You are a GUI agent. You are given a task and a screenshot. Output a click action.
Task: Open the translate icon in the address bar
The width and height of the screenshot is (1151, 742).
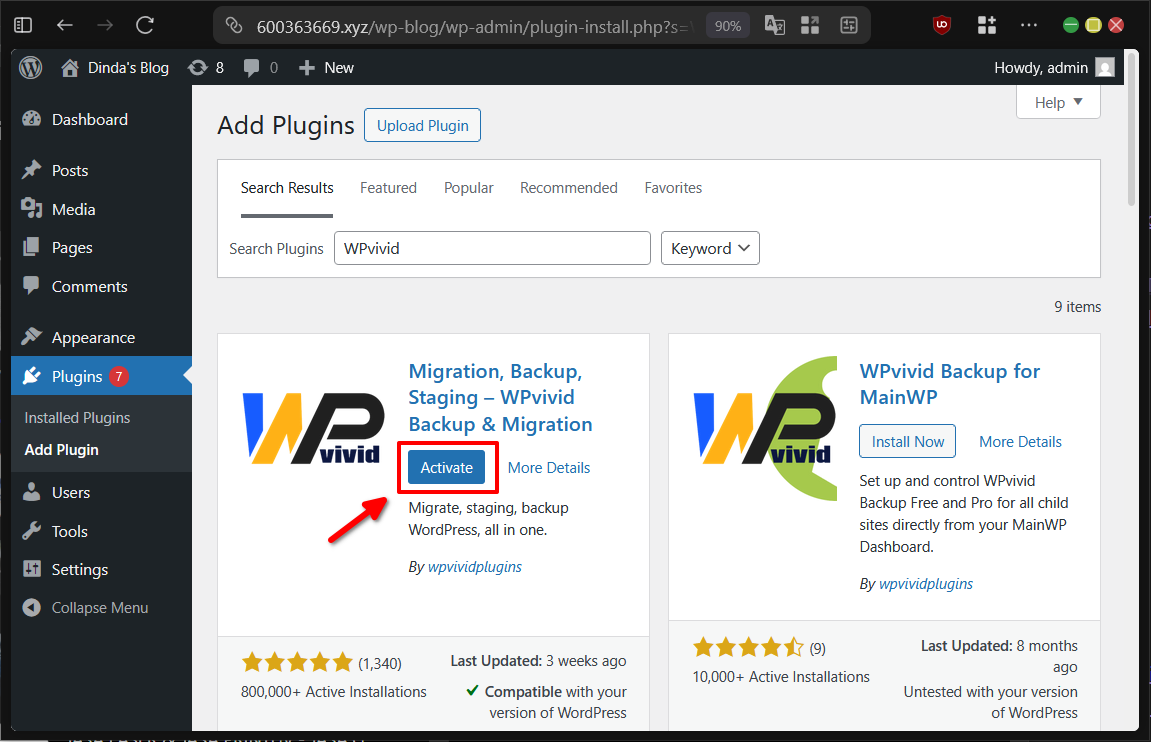tap(774, 24)
